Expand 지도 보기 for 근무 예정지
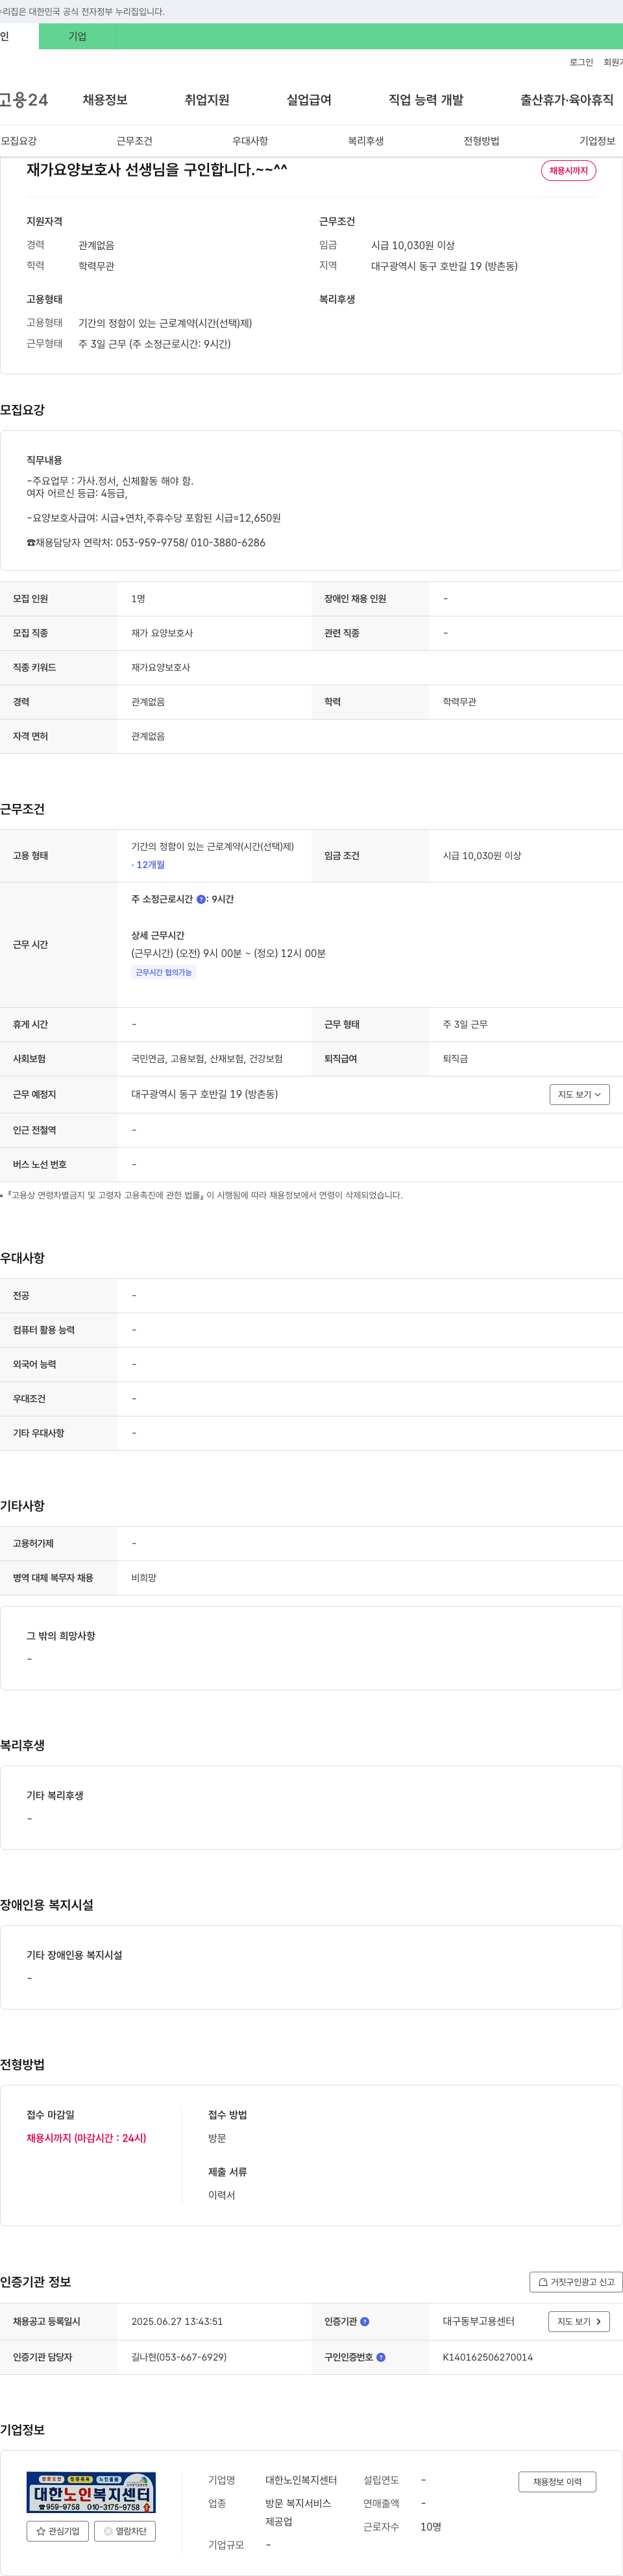 (579, 1094)
